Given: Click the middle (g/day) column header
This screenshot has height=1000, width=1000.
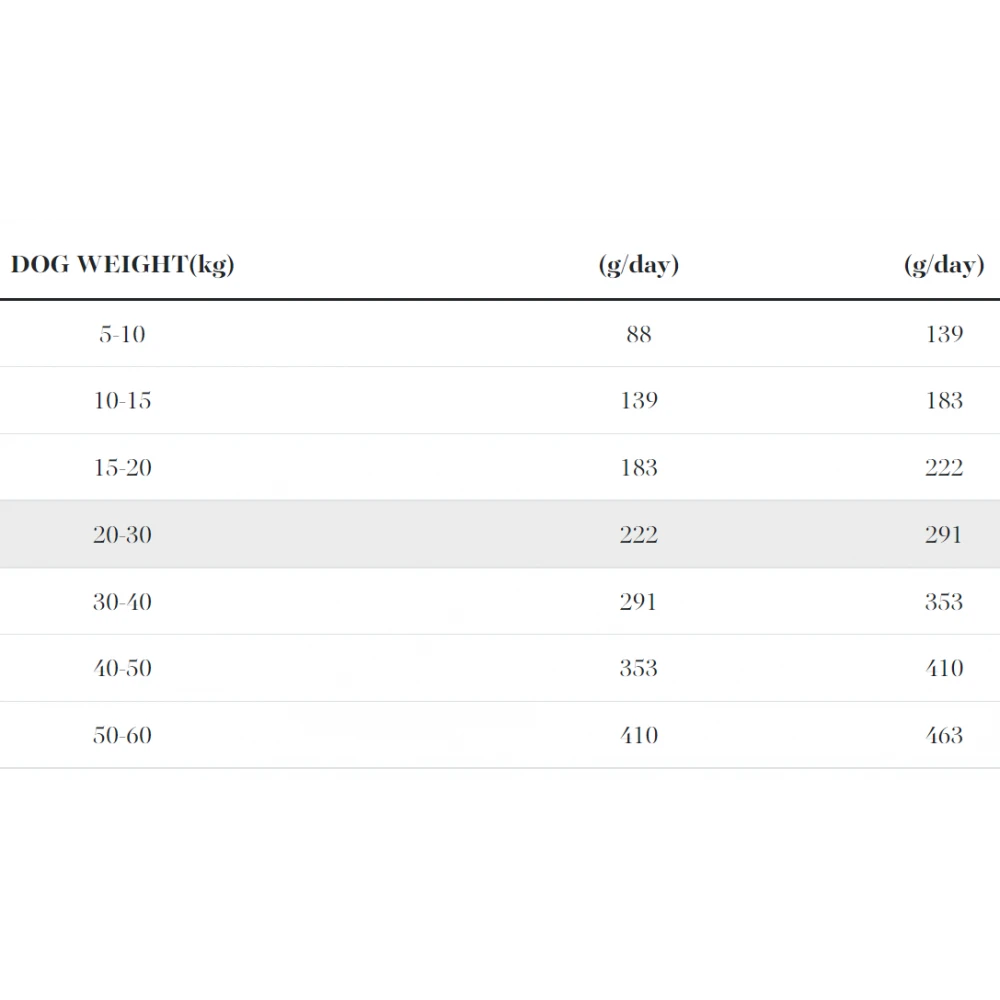Looking at the screenshot, I should point(638,265).
